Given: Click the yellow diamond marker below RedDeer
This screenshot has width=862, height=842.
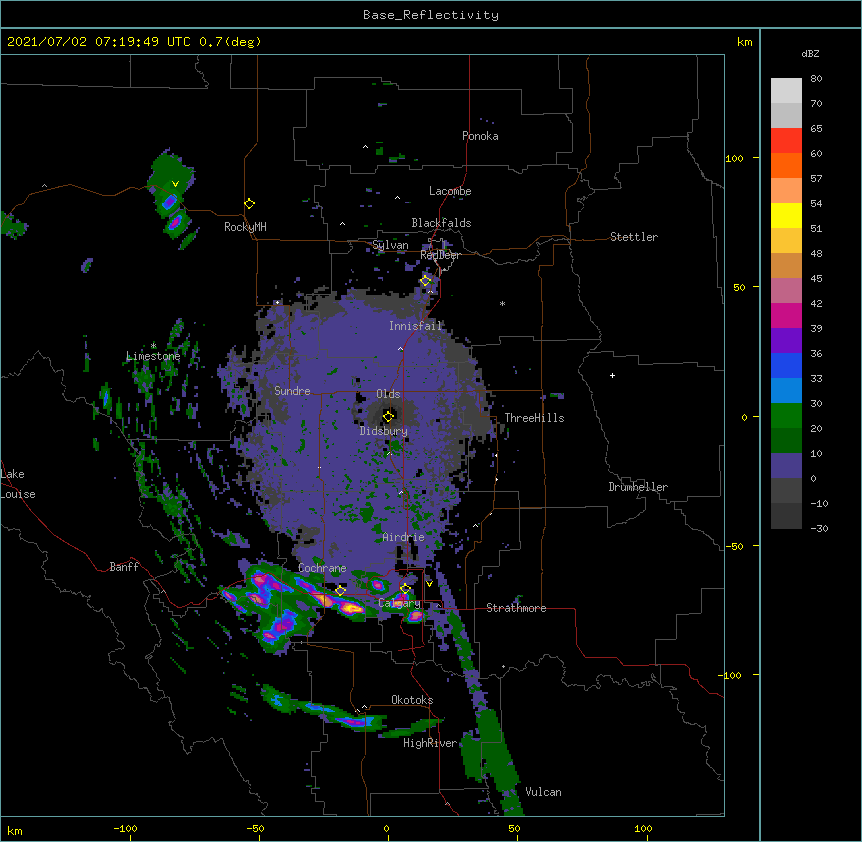Looking at the screenshot, I should [426, 281].
